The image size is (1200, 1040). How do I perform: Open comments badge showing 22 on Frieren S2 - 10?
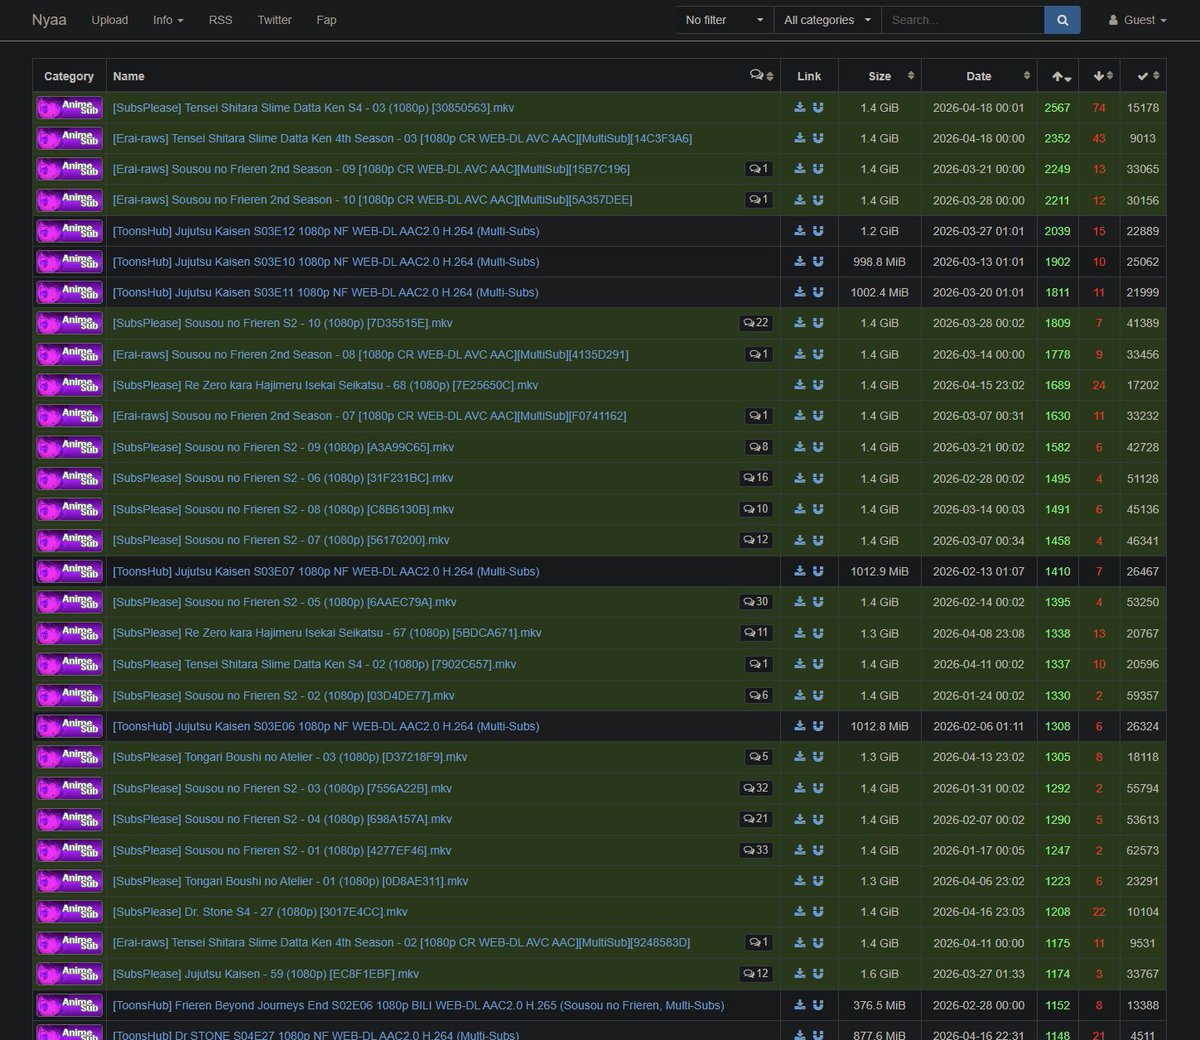(x=756, y=323)
